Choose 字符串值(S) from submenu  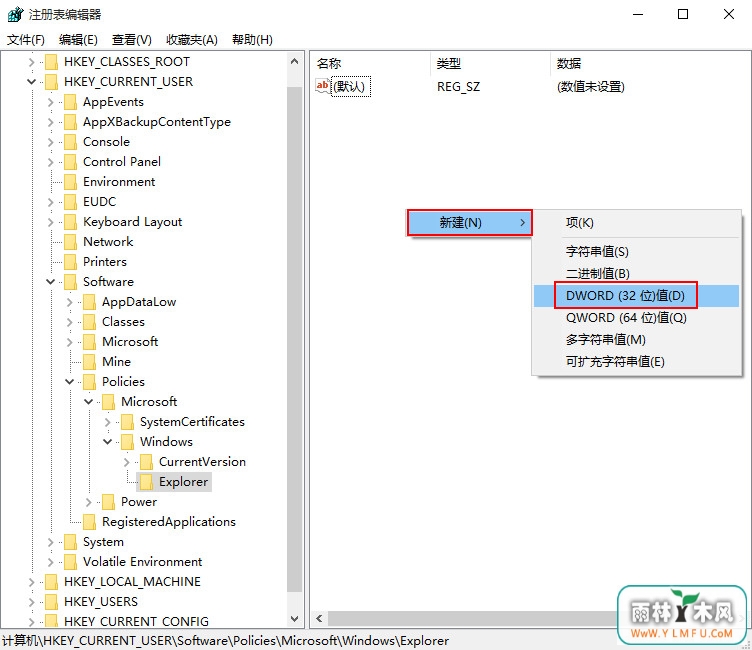[x=636, y=251]
